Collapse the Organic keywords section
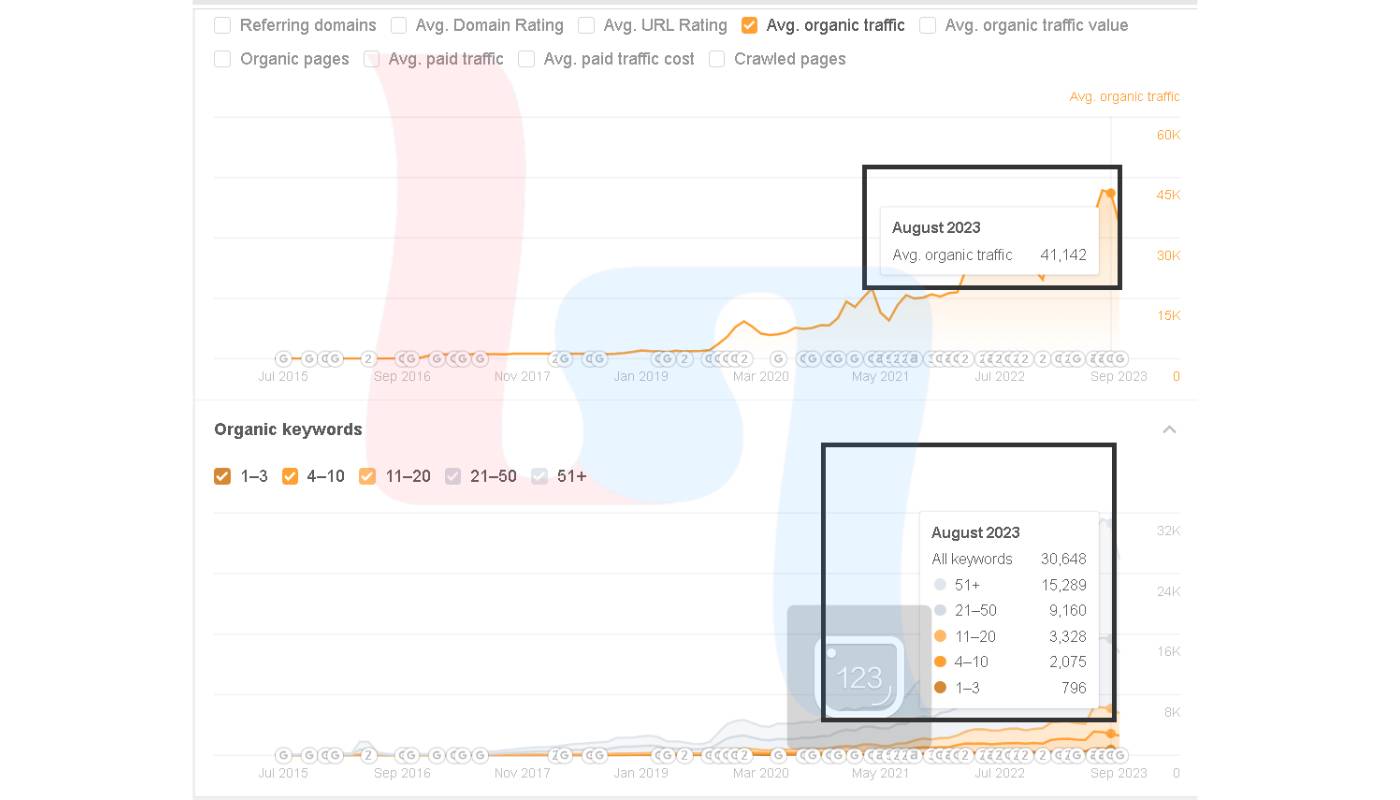The image size is (1400, 800). pyautogui.click(x=1169, y=430)
